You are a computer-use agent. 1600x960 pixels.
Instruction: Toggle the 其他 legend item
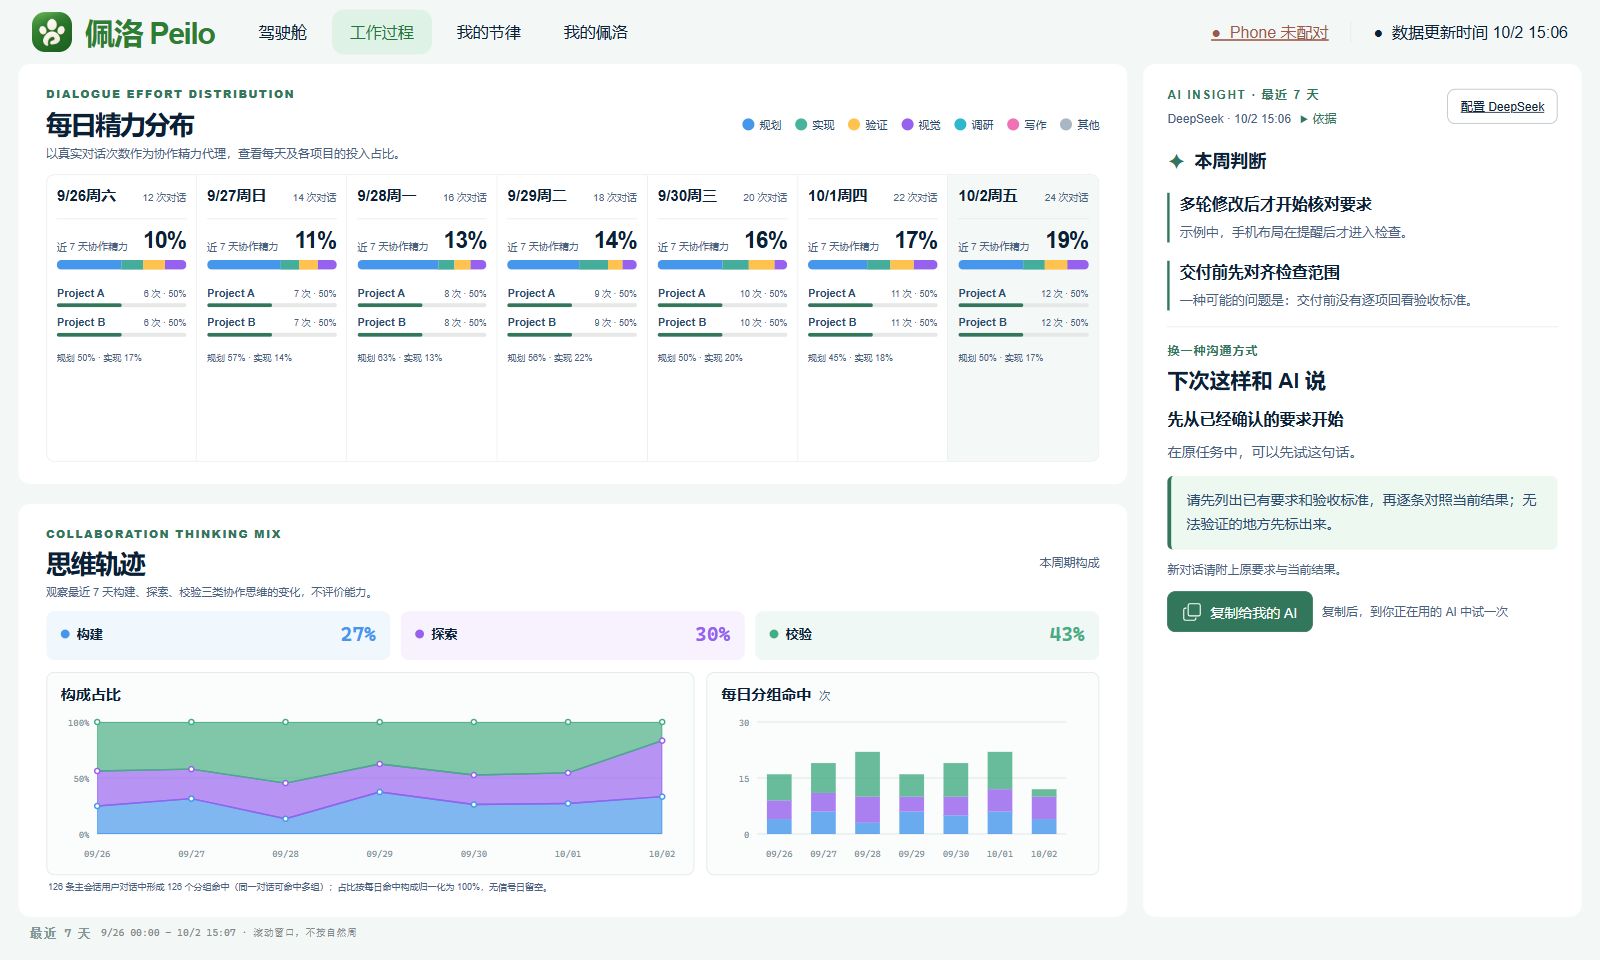pos(1080,125)
